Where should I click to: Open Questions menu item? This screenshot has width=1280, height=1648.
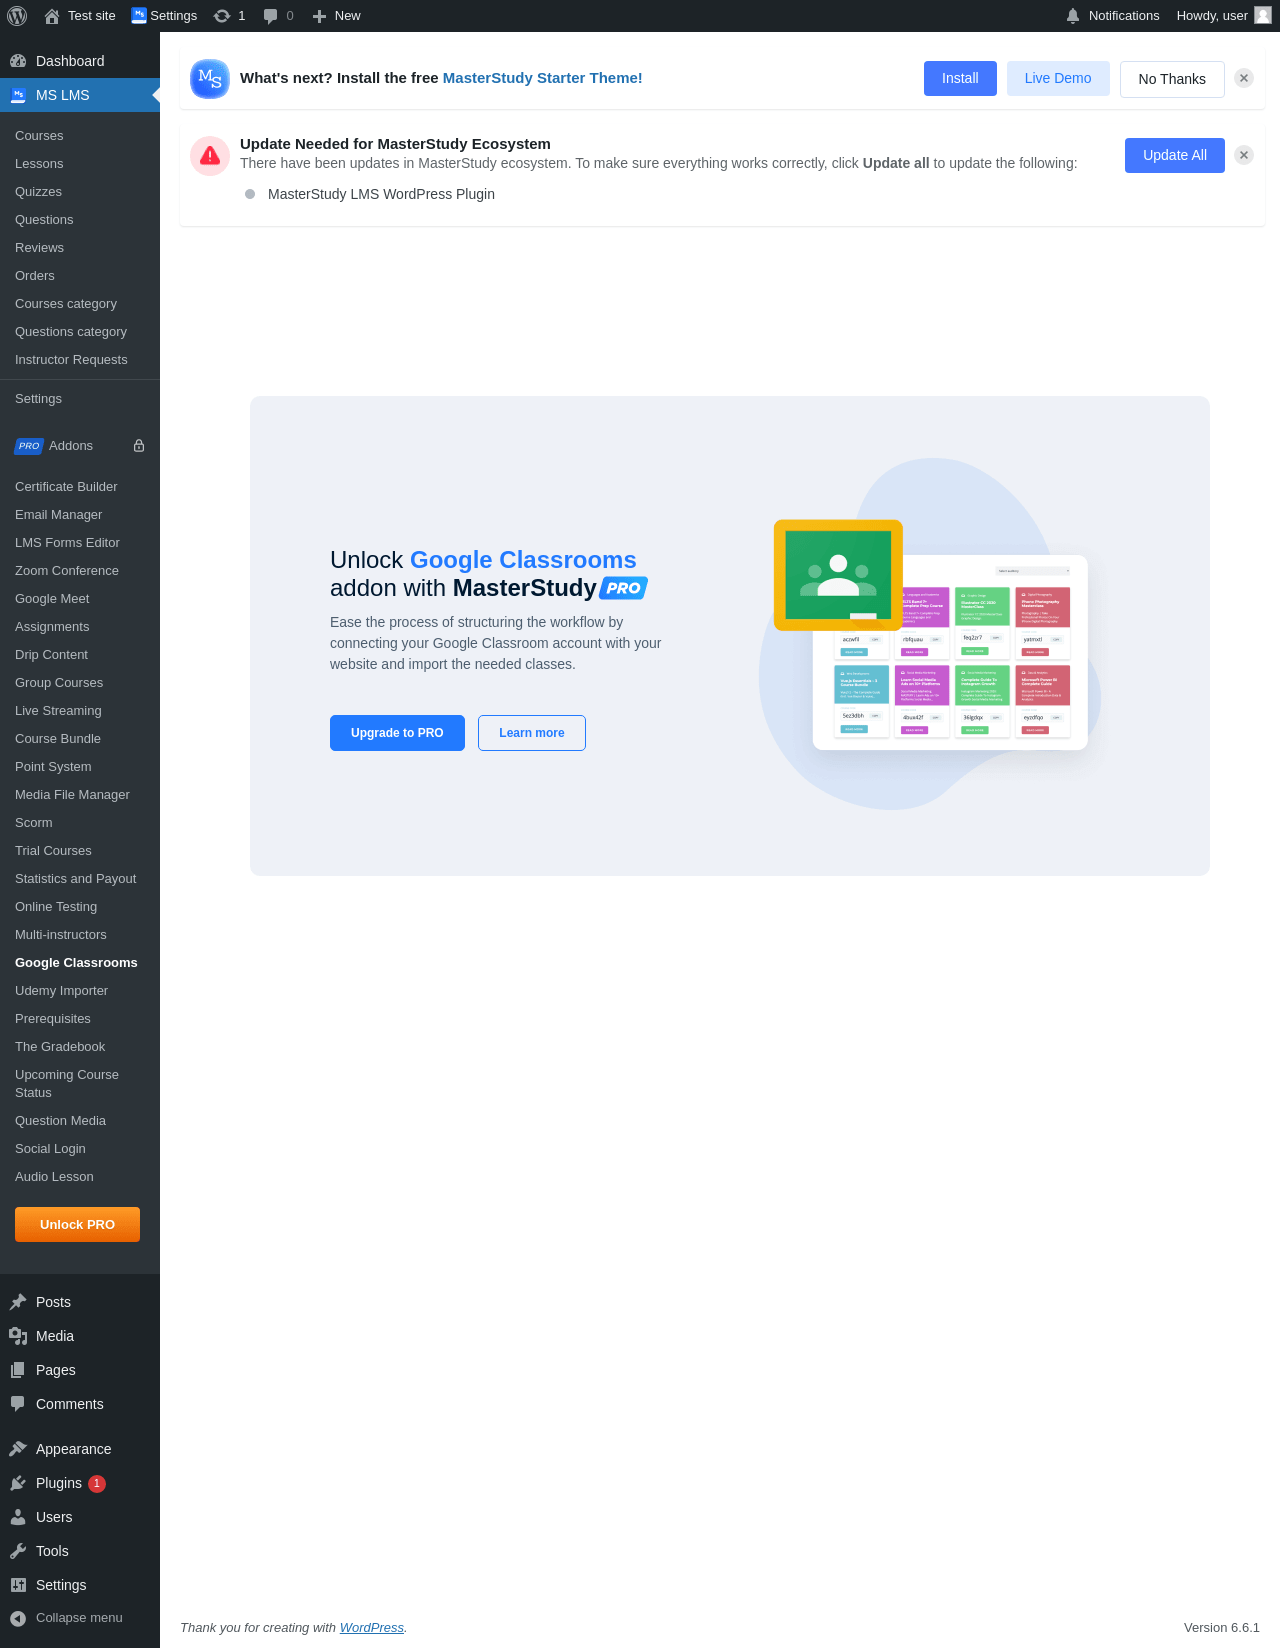coord(44,220)
